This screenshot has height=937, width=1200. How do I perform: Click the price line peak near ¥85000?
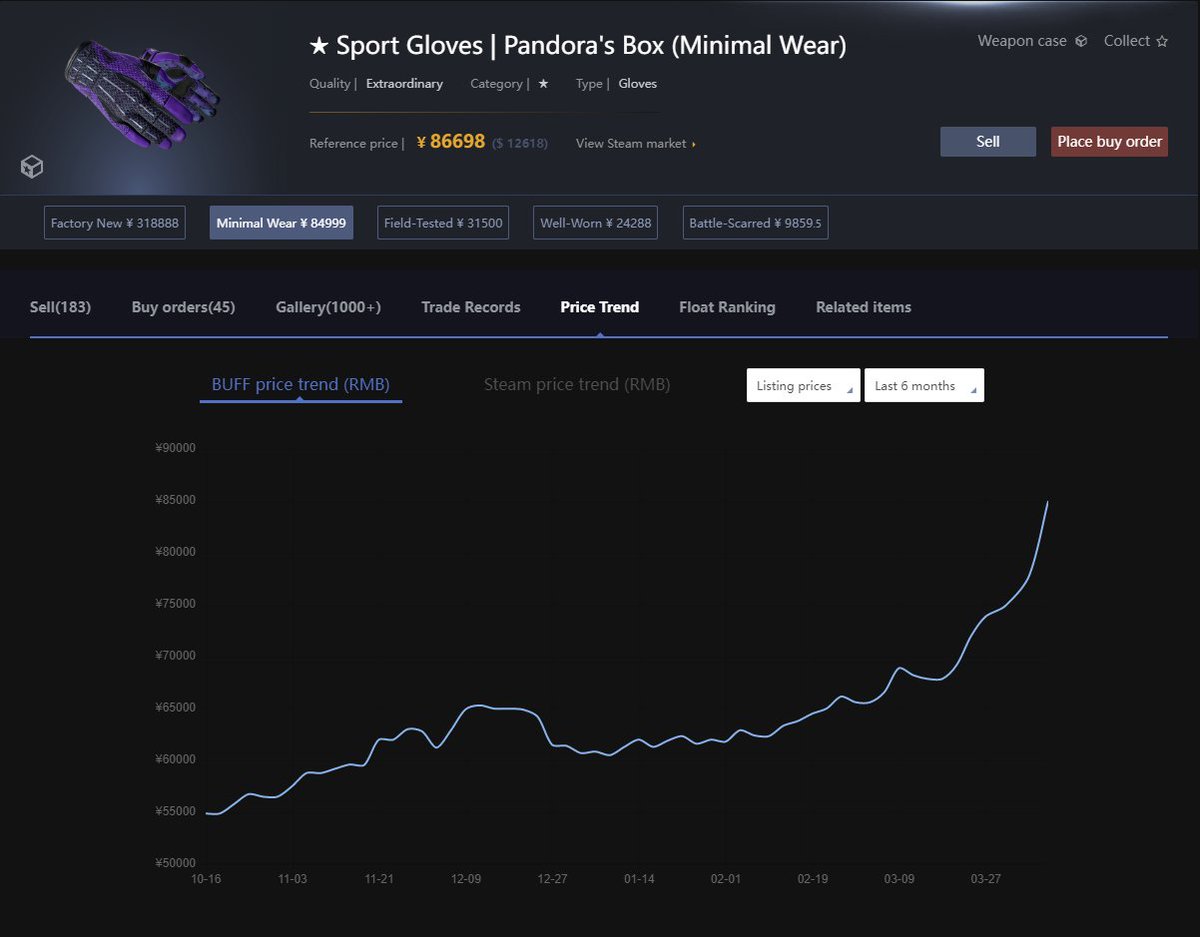pyautogui.click(x=1047, y=502)
